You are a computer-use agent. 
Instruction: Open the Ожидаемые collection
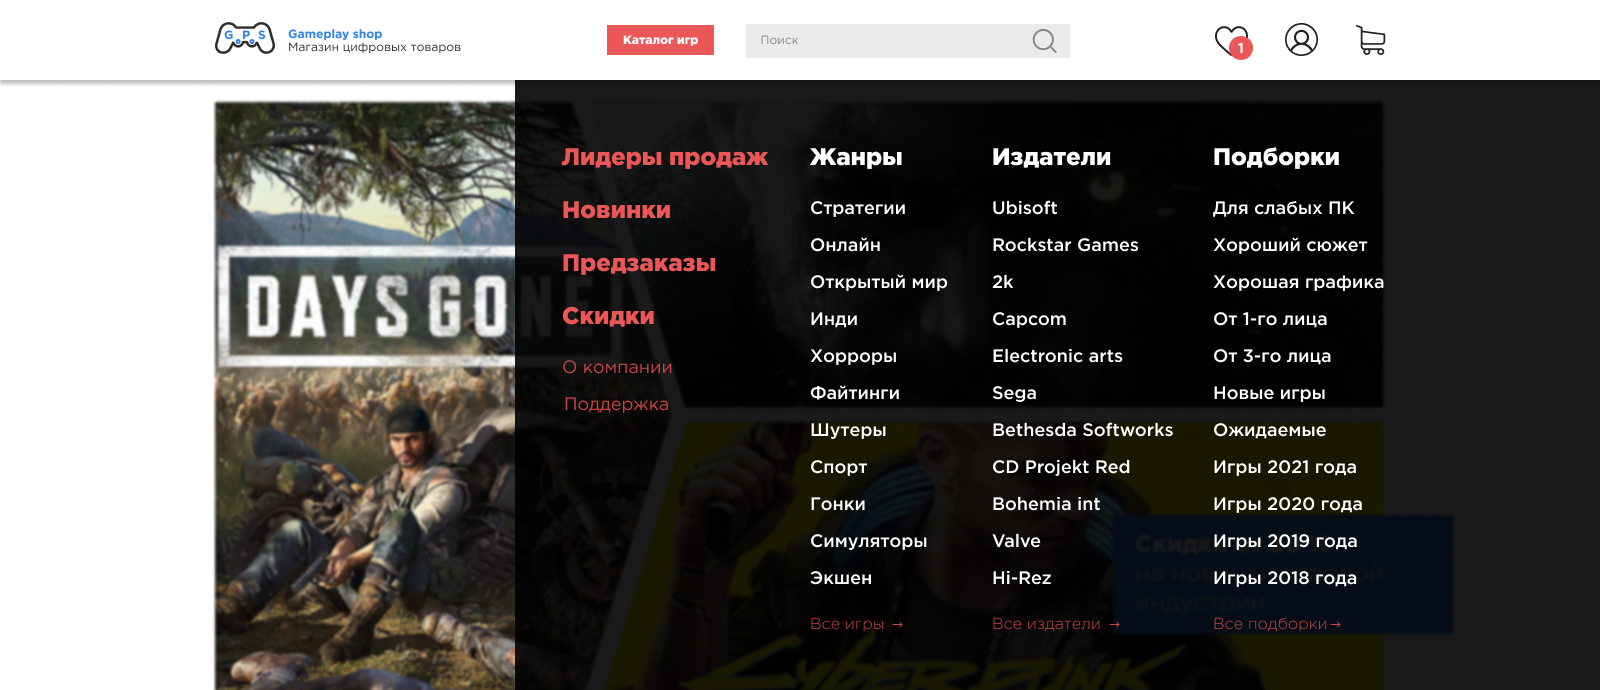1269,430
